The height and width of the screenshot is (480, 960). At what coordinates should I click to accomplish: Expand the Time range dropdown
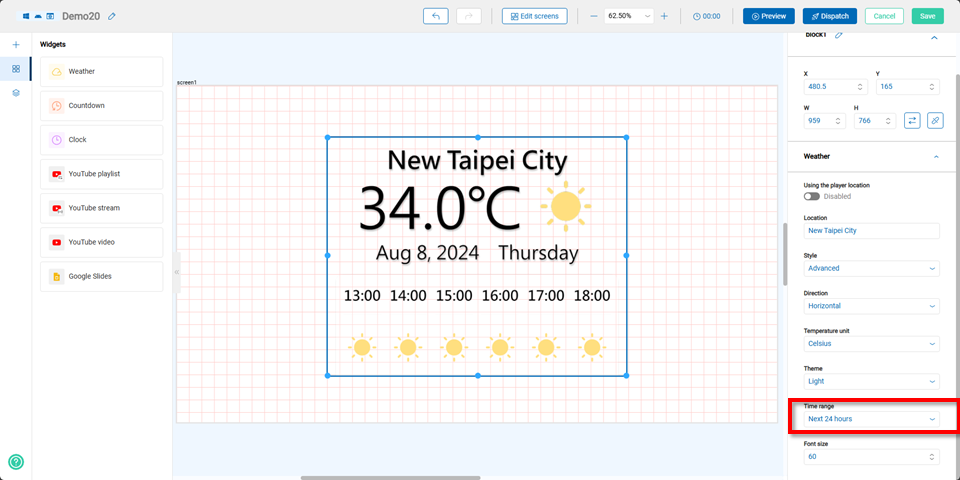coord(871,418)
